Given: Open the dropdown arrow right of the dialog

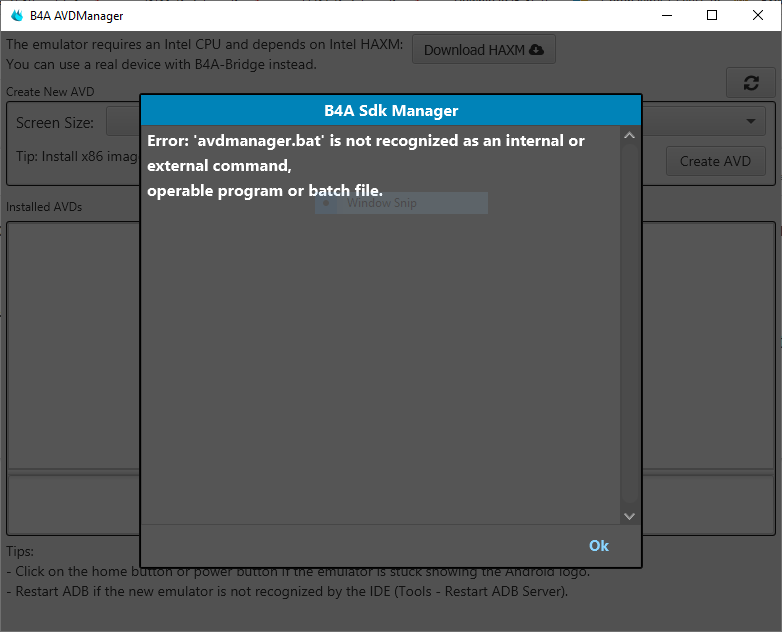Looking at the screenshot, I should coord(751,121).
